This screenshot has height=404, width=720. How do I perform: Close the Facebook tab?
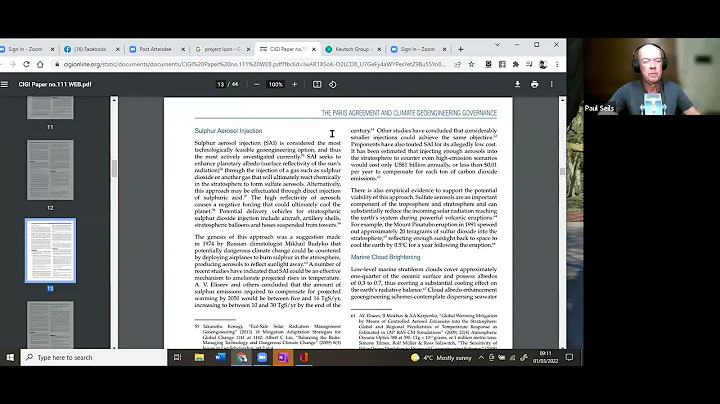point(118,49)
